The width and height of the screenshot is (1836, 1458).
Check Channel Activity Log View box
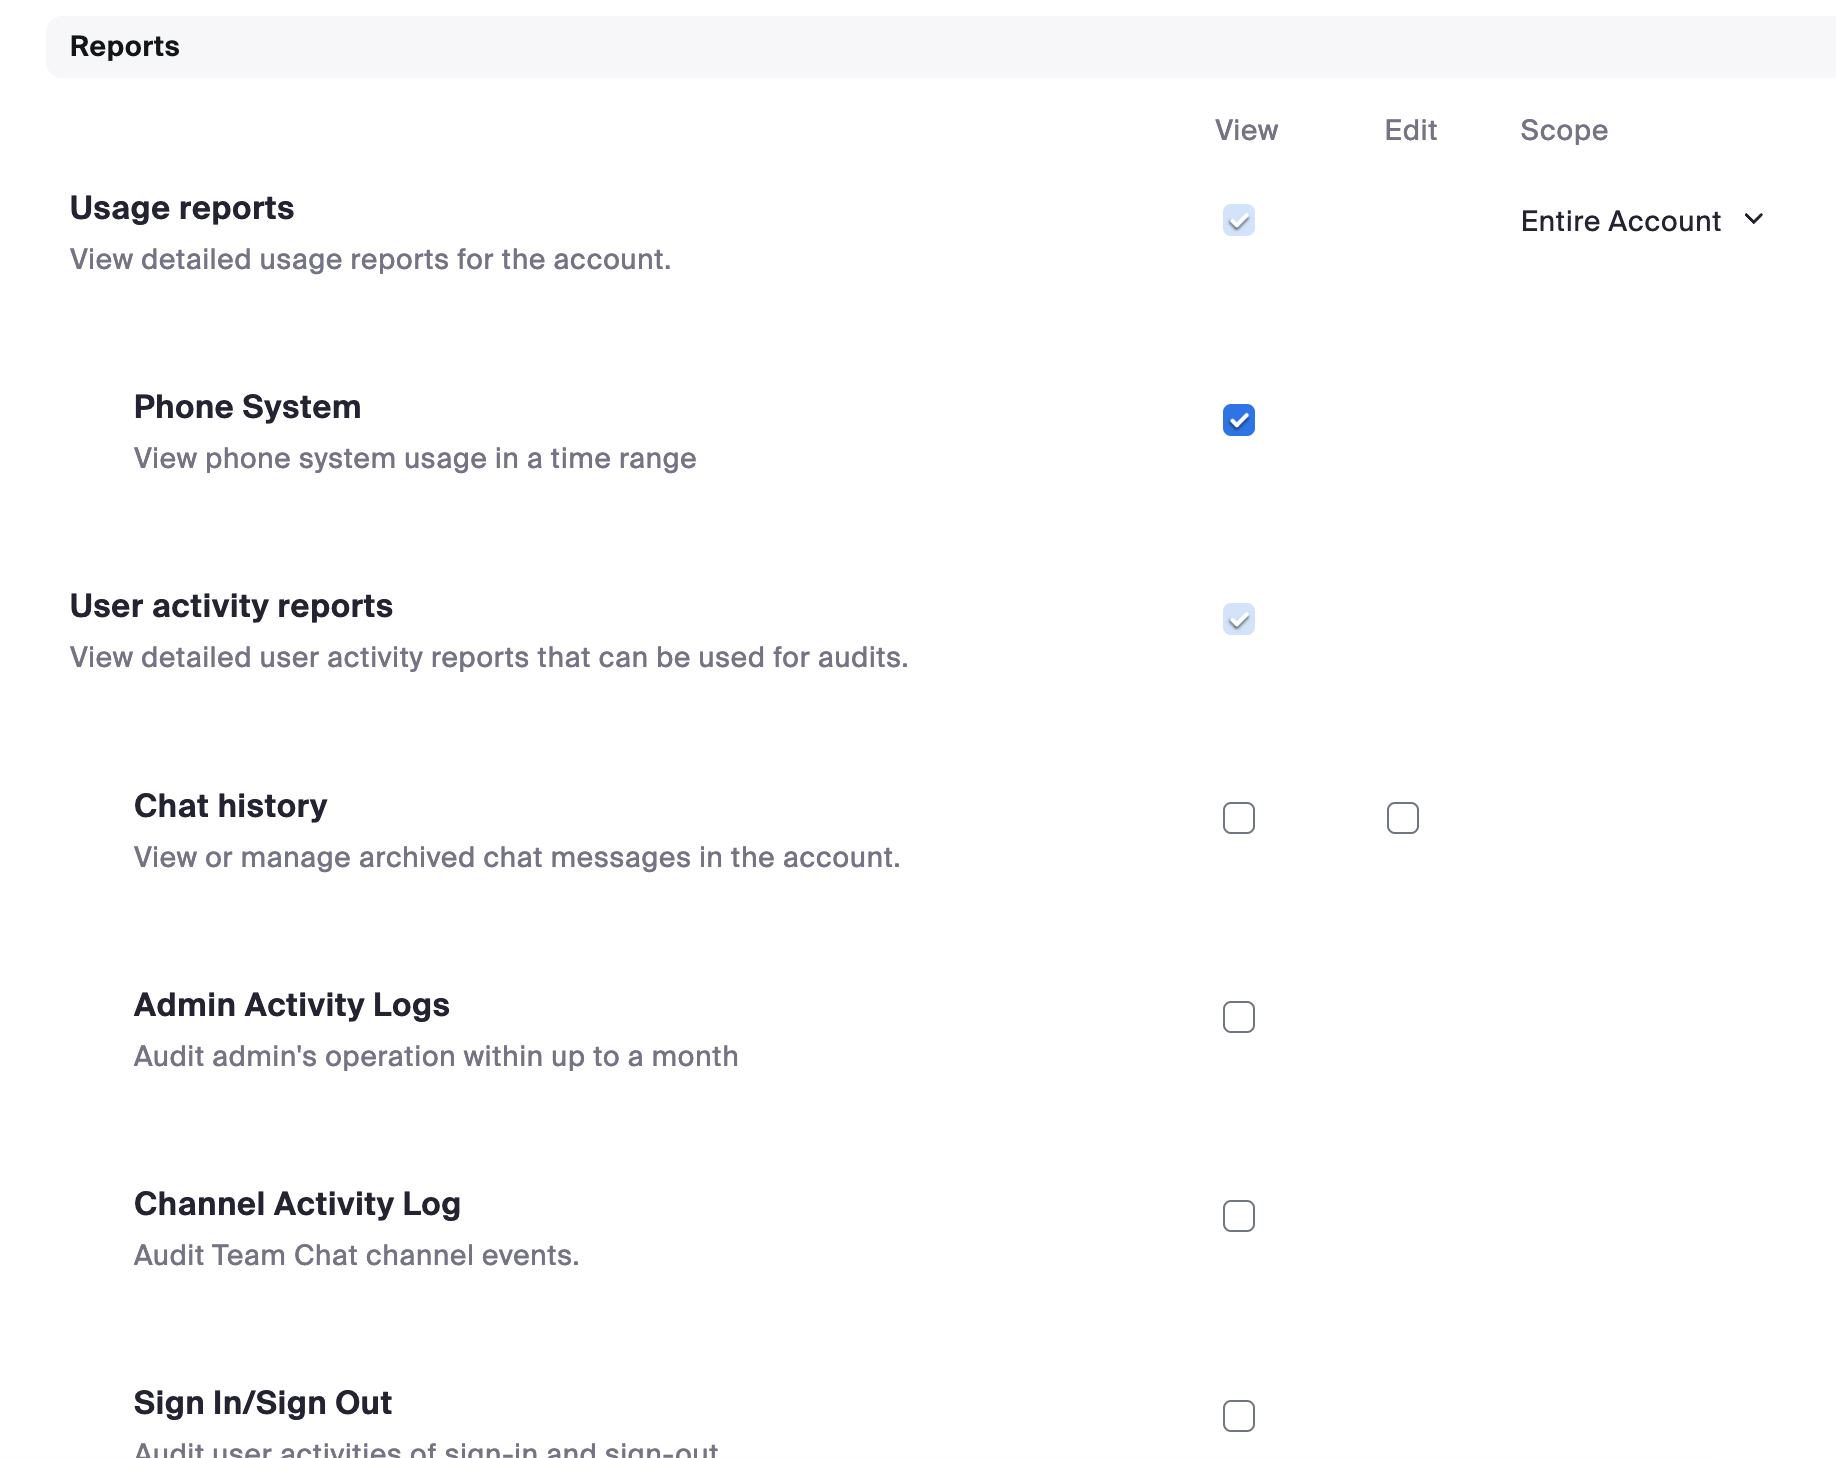(1238, 1216)
